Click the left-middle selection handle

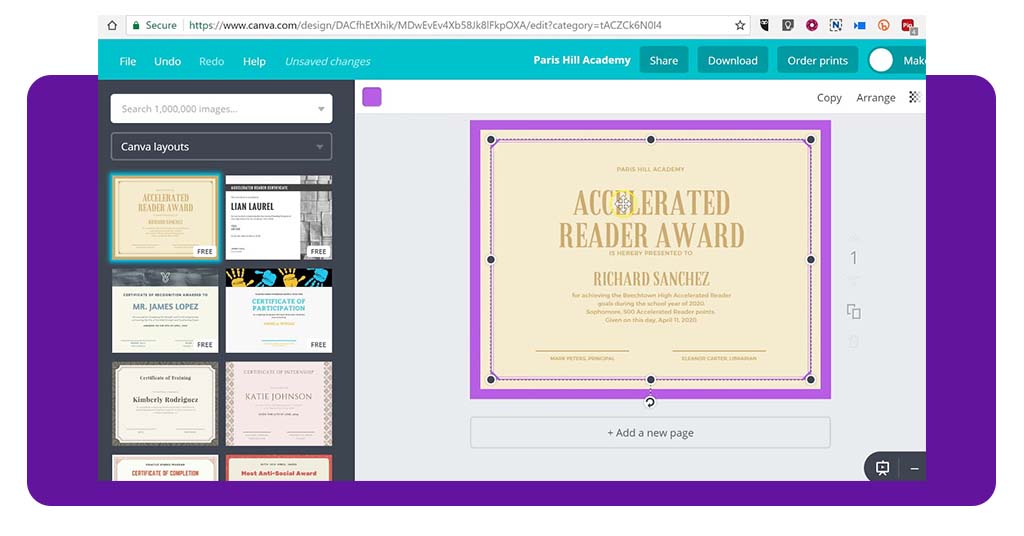(x=491, y=259)
